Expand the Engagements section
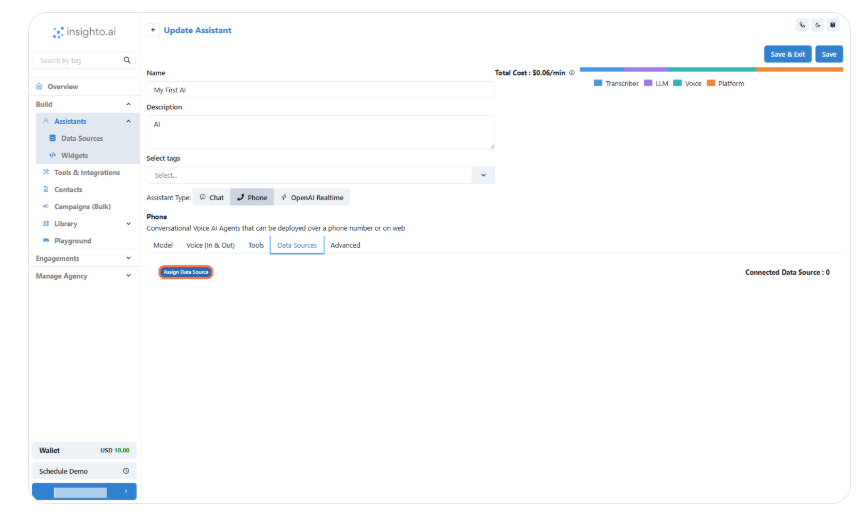 [84, 258]
